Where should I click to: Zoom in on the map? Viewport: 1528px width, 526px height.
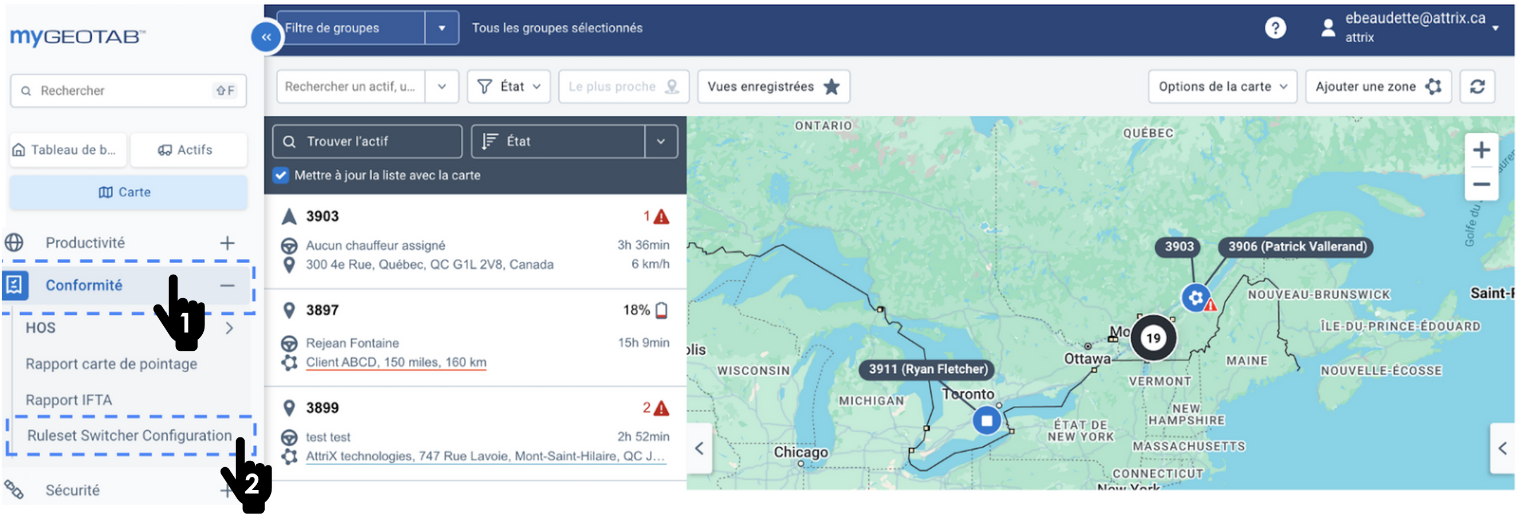point(1481,150)
